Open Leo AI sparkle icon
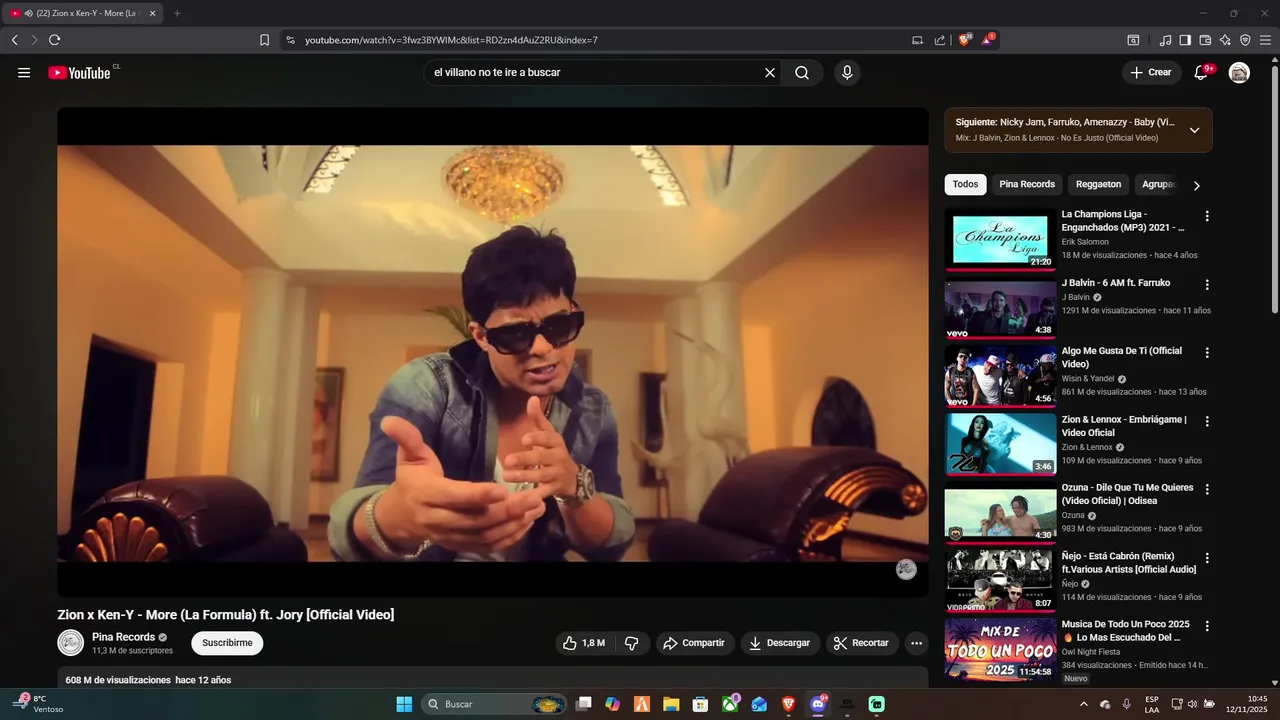1280x720 pixels. click(x=1225, y=40)
